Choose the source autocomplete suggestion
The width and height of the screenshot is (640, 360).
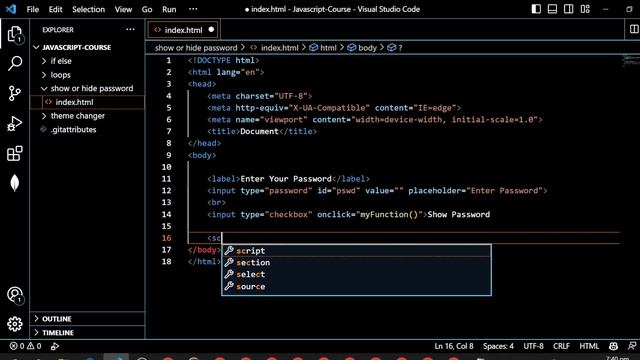356,287
